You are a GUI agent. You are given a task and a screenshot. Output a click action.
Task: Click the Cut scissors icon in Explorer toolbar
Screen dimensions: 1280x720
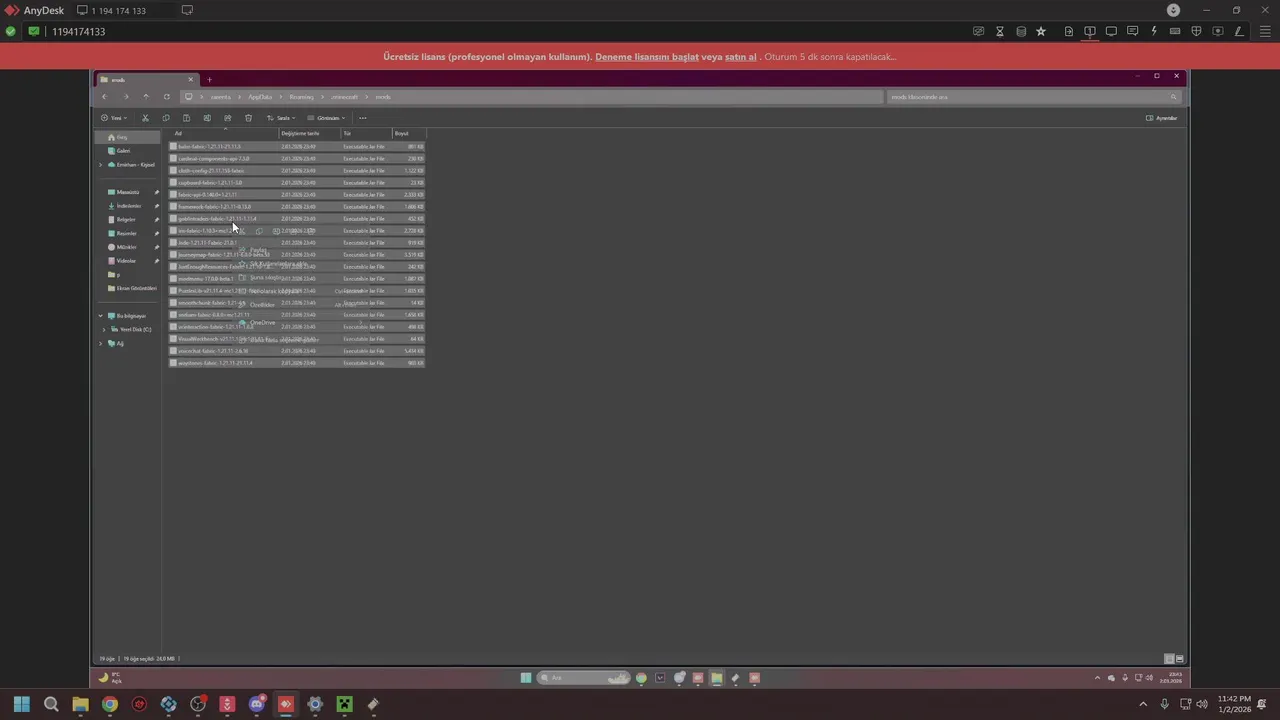tap(145, 118)
